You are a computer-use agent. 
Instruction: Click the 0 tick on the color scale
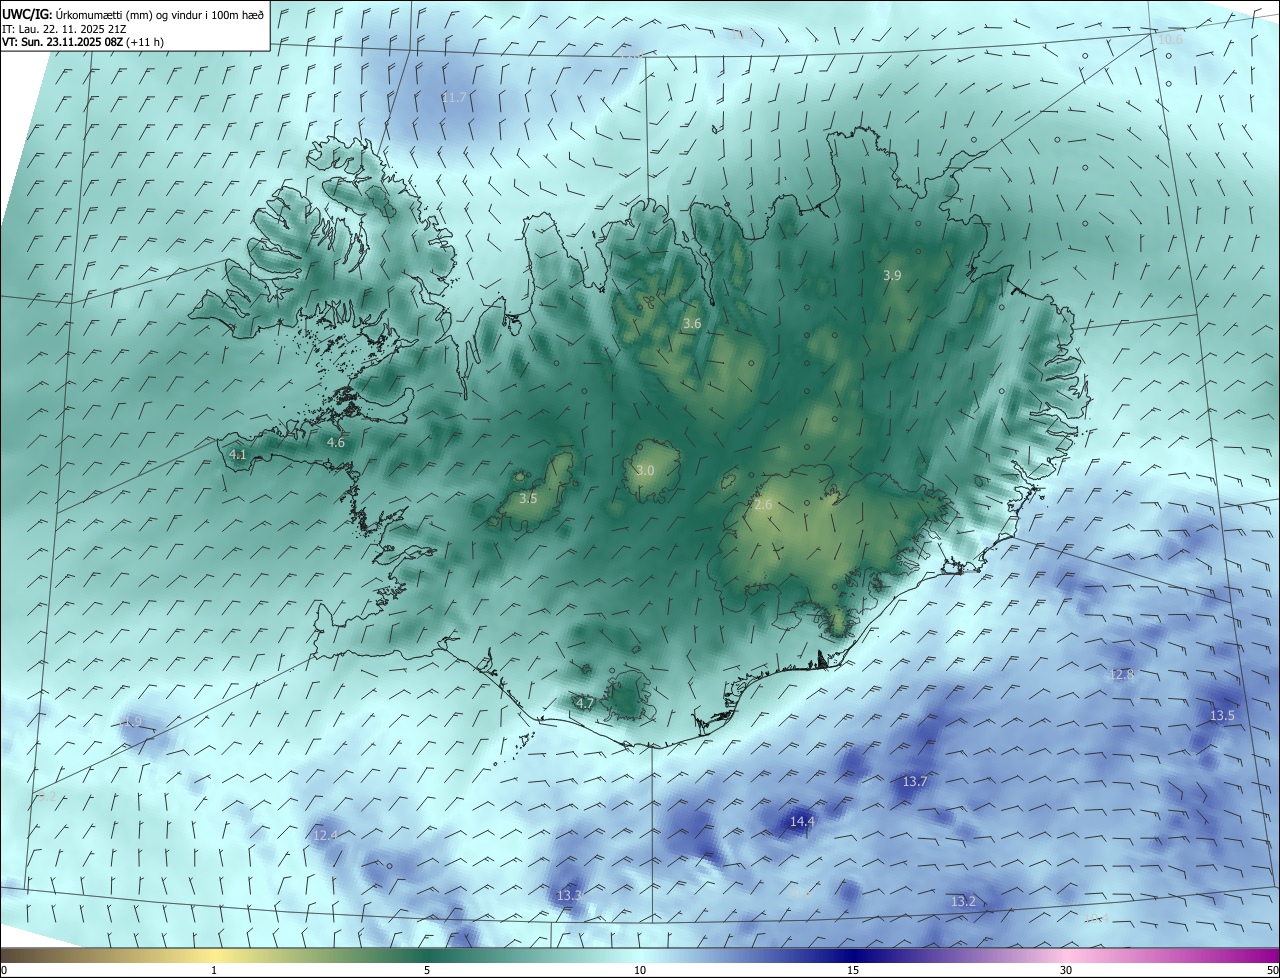click(x=4, y=970)
